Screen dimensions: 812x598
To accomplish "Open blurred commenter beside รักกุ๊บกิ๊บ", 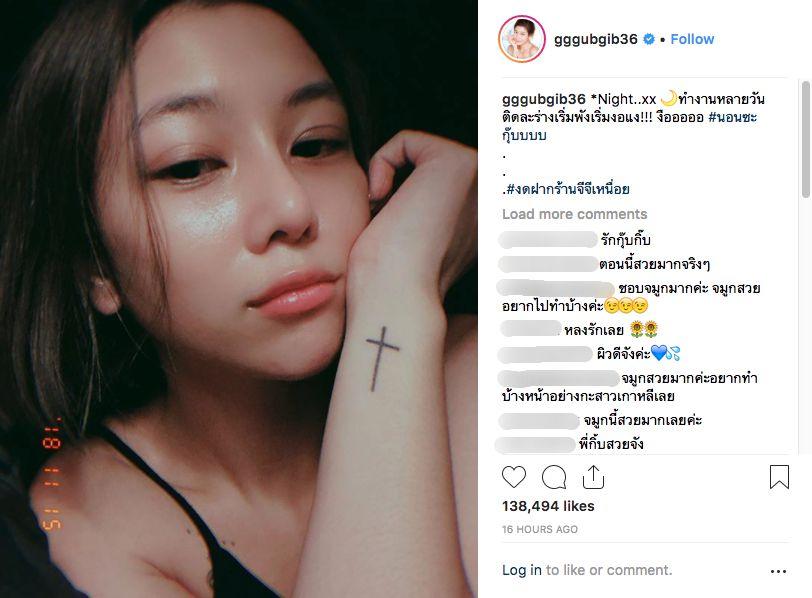I will pyautogui.click(x=547, y=240).
